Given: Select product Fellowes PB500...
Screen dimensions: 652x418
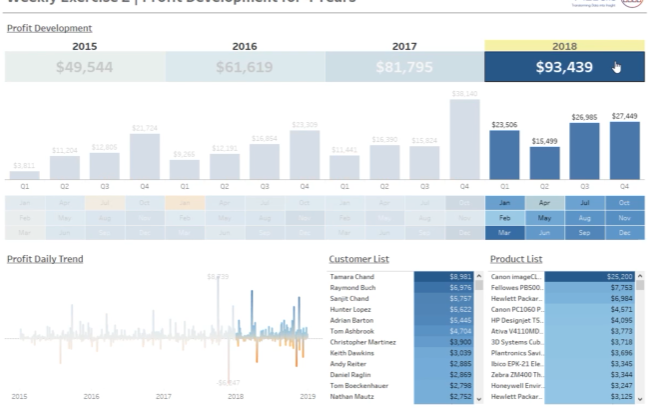Looking at the screenshot, I should 562,287.
